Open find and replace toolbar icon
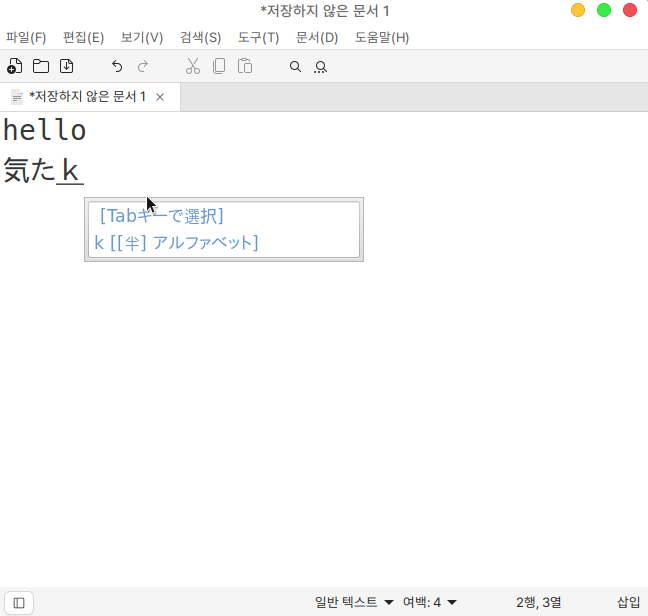This screenshot has width=648, height=616. (x=321, y=67)
